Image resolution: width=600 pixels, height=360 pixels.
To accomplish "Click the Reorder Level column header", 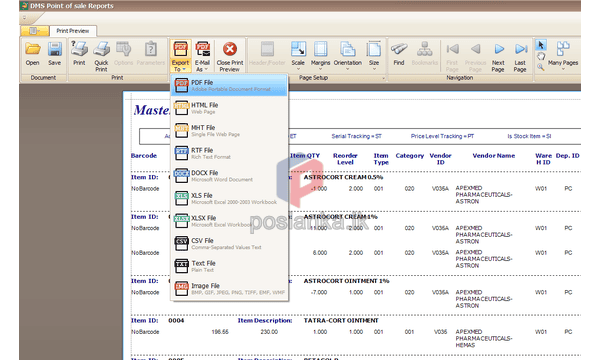I will (x=345, y=159).
